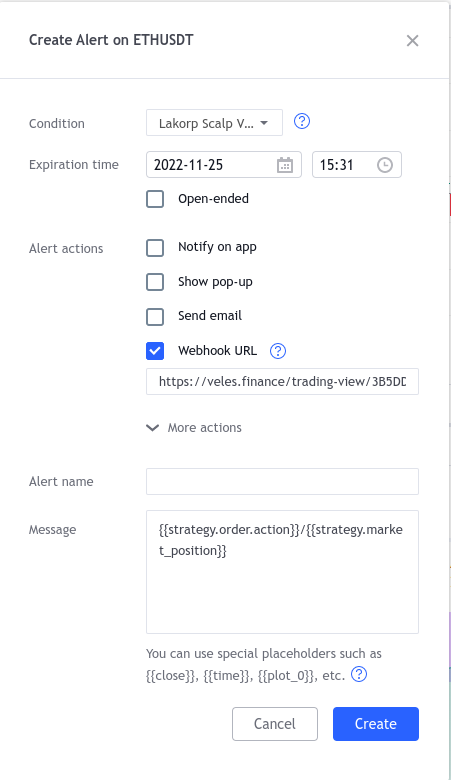Open the Lakorp Scalp condition dropdown
451x780 pixels.
coord(214,123)
